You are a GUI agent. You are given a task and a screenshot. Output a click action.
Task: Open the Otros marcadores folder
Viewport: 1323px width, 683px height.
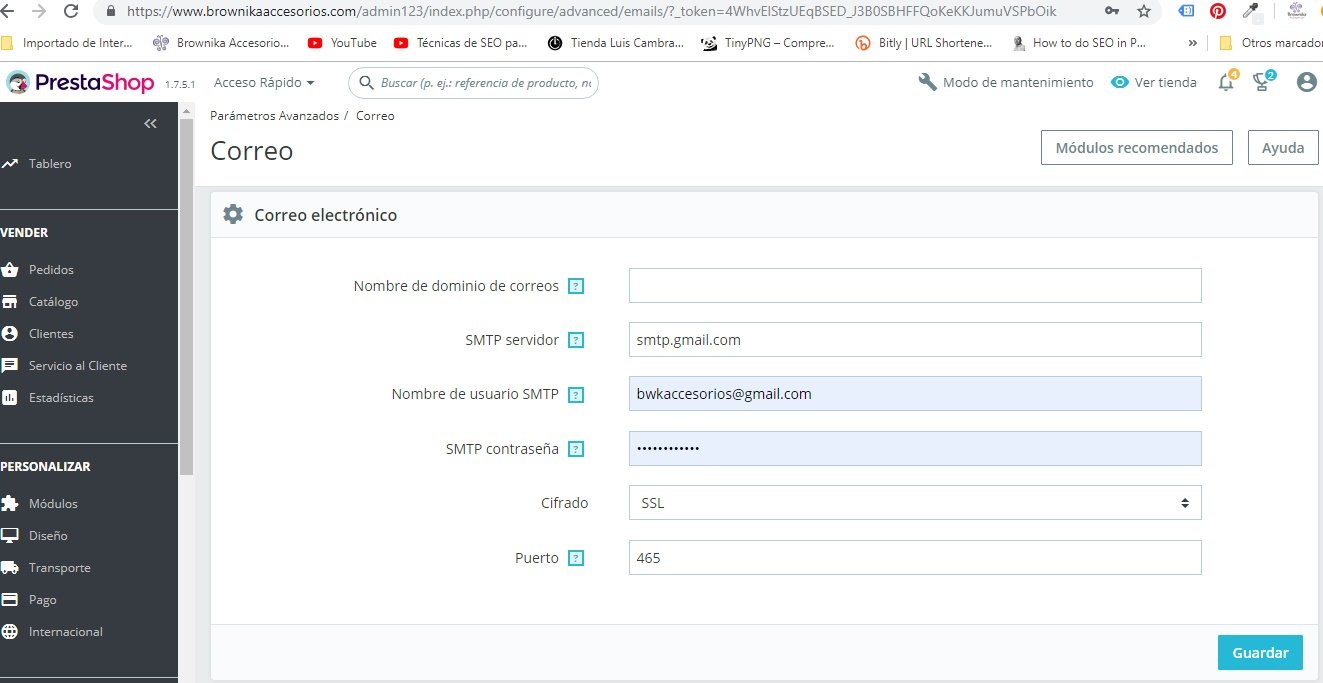click(1270, 43)
